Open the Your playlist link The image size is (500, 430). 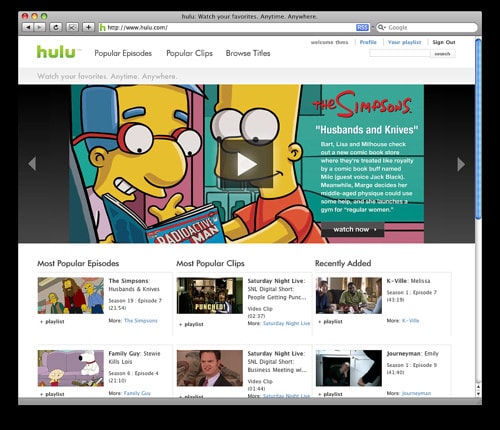pyautogui.click(x=405, y=42)
